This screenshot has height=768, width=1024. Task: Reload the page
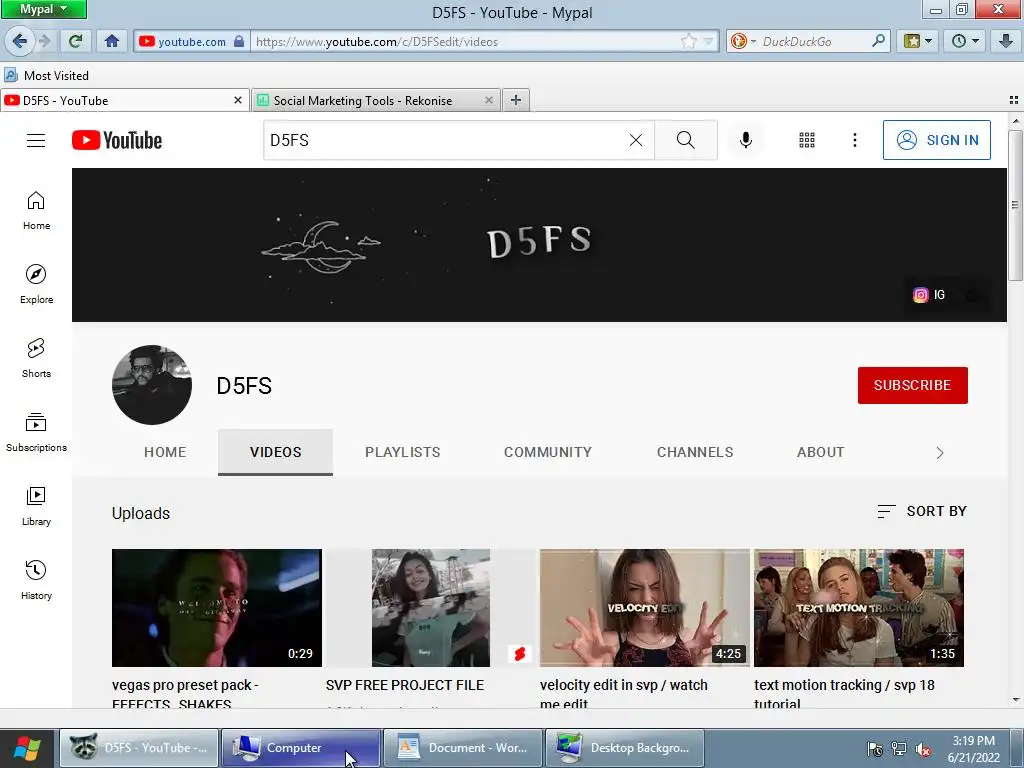(x=75, y=41)
